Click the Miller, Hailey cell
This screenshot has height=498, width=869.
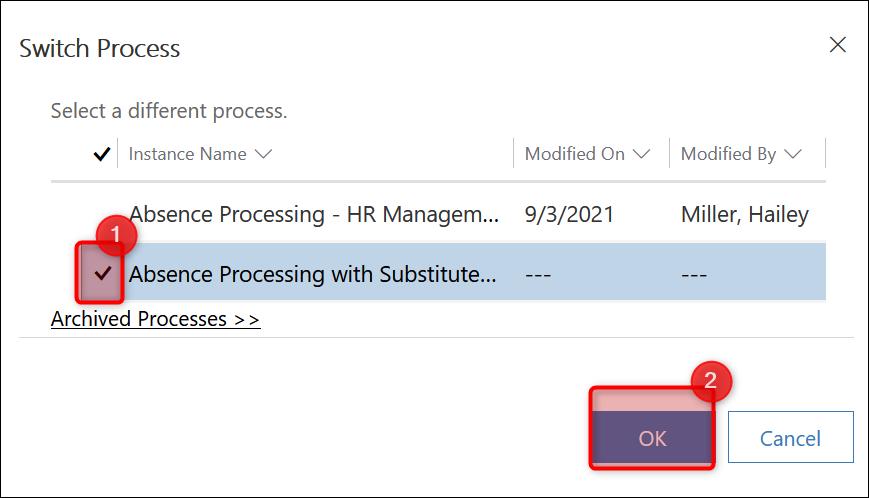745,214
